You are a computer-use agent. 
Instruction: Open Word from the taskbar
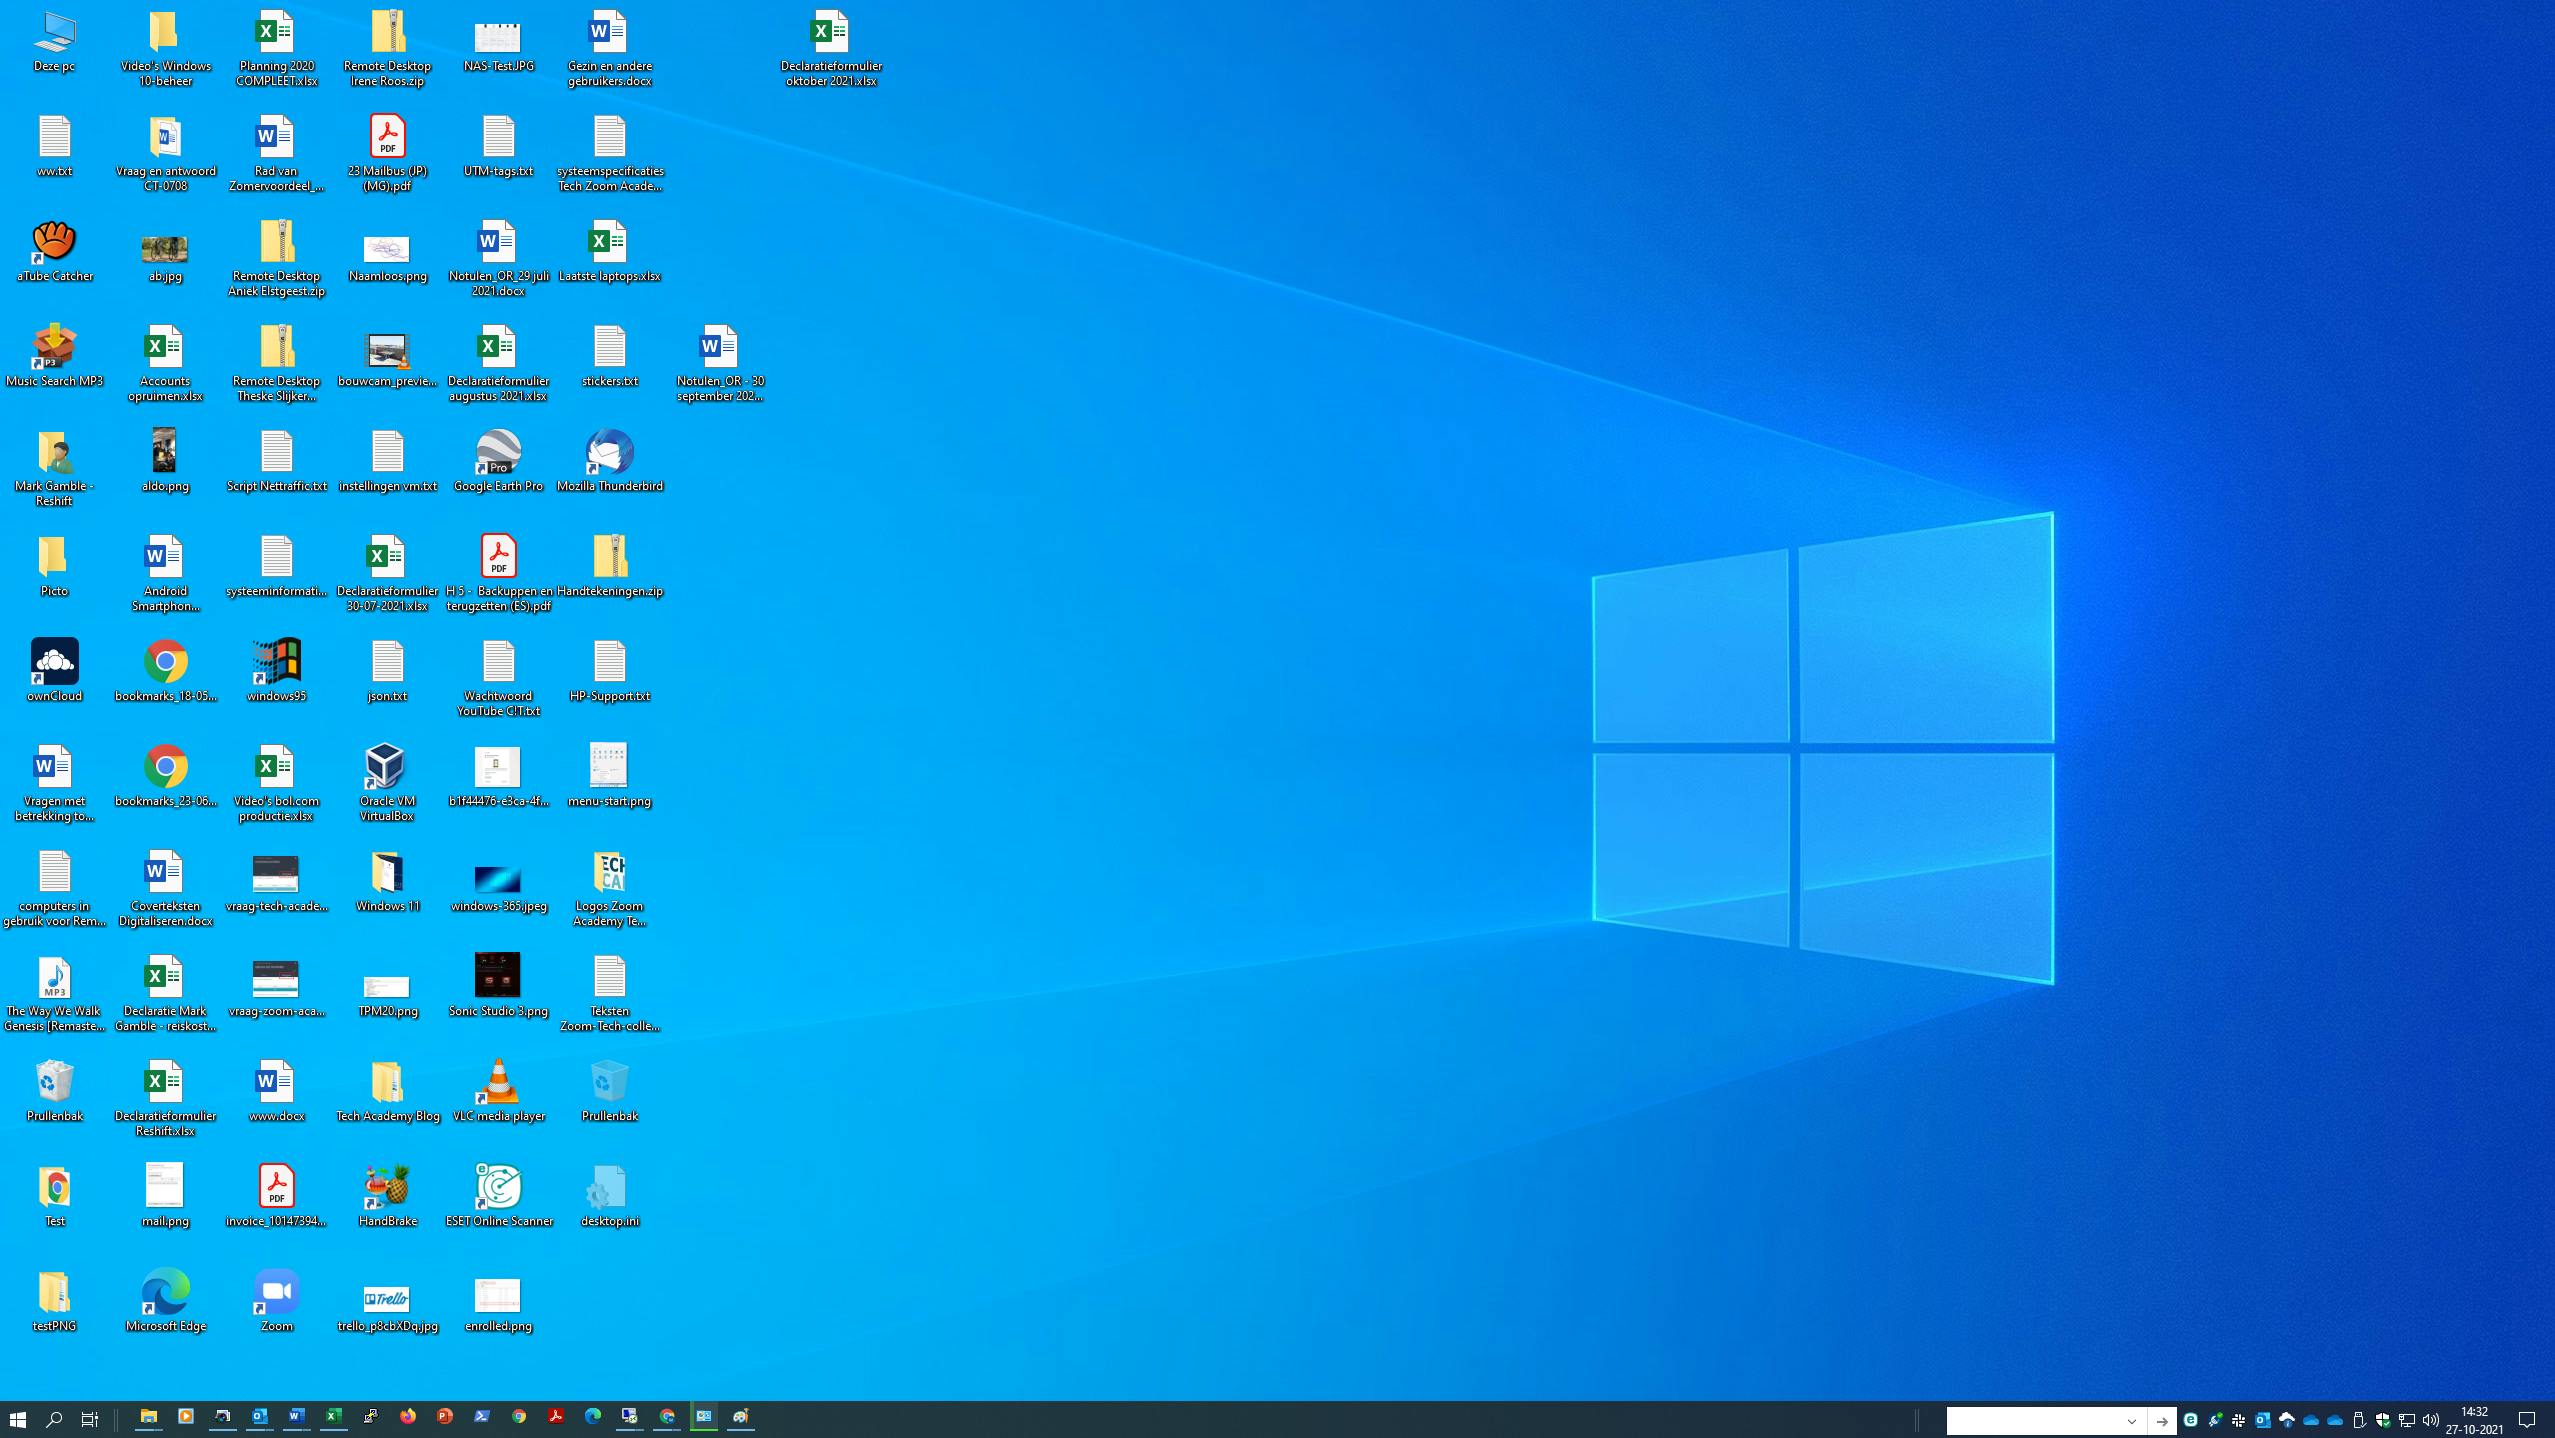tap(296, 1417)
